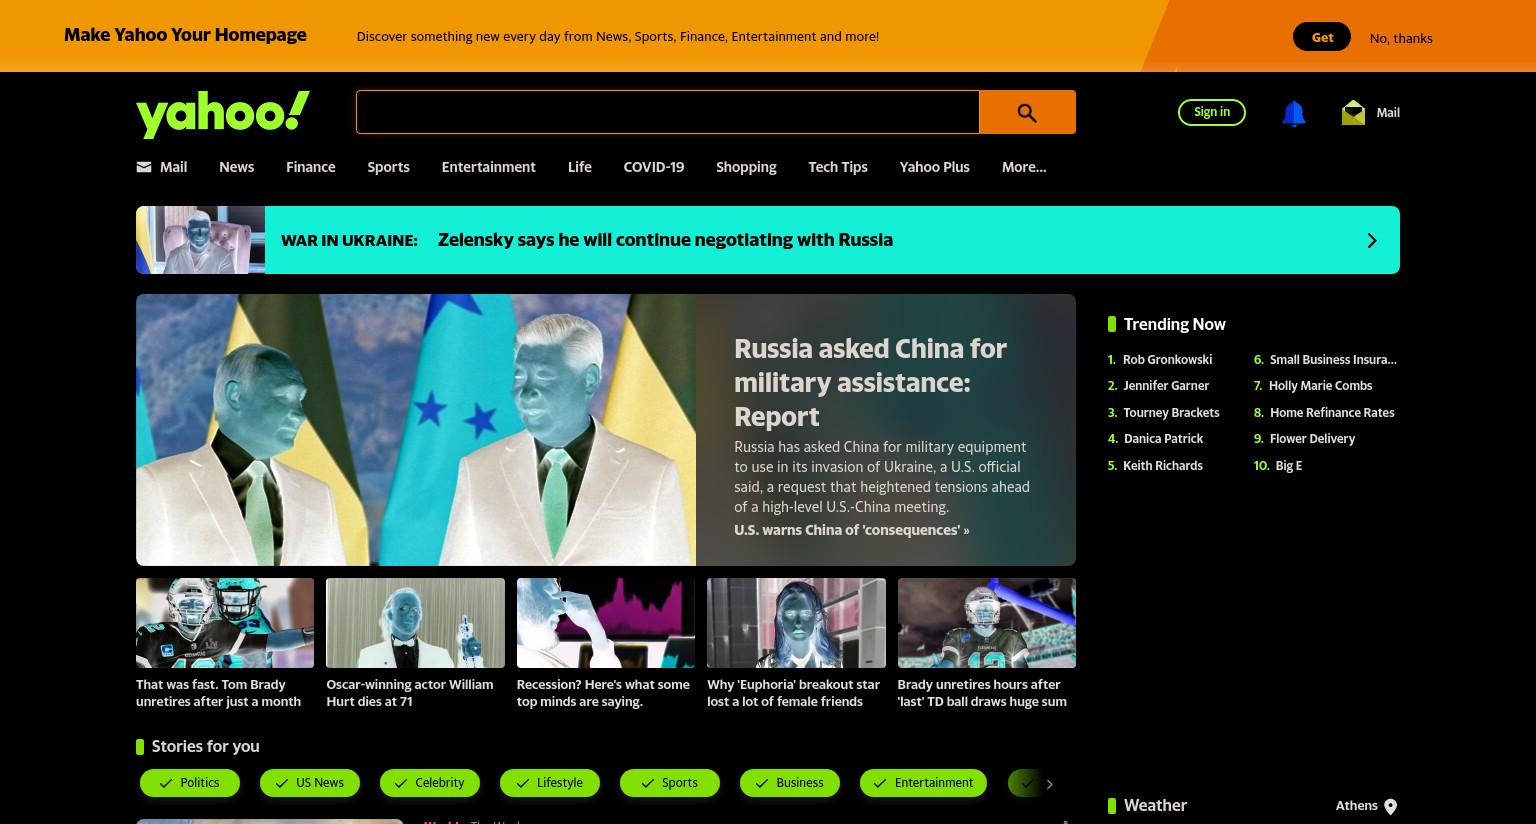The height and width of the screenshot is (824, 1536).
Task: Open Recession story thumbnail
Action: pos(606,623)
